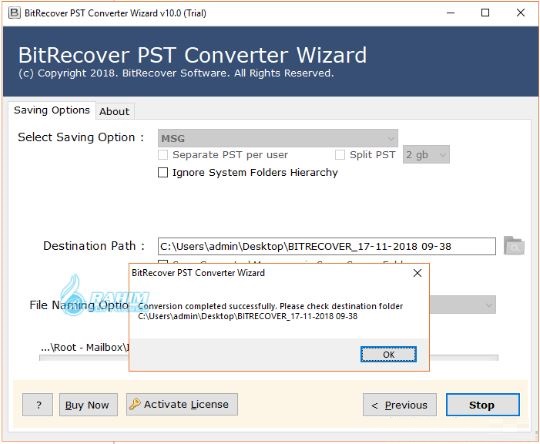Close the BitRecover PST Converter Wizard dialog
The height and width of the screenshot is (444, 540).
417,273
